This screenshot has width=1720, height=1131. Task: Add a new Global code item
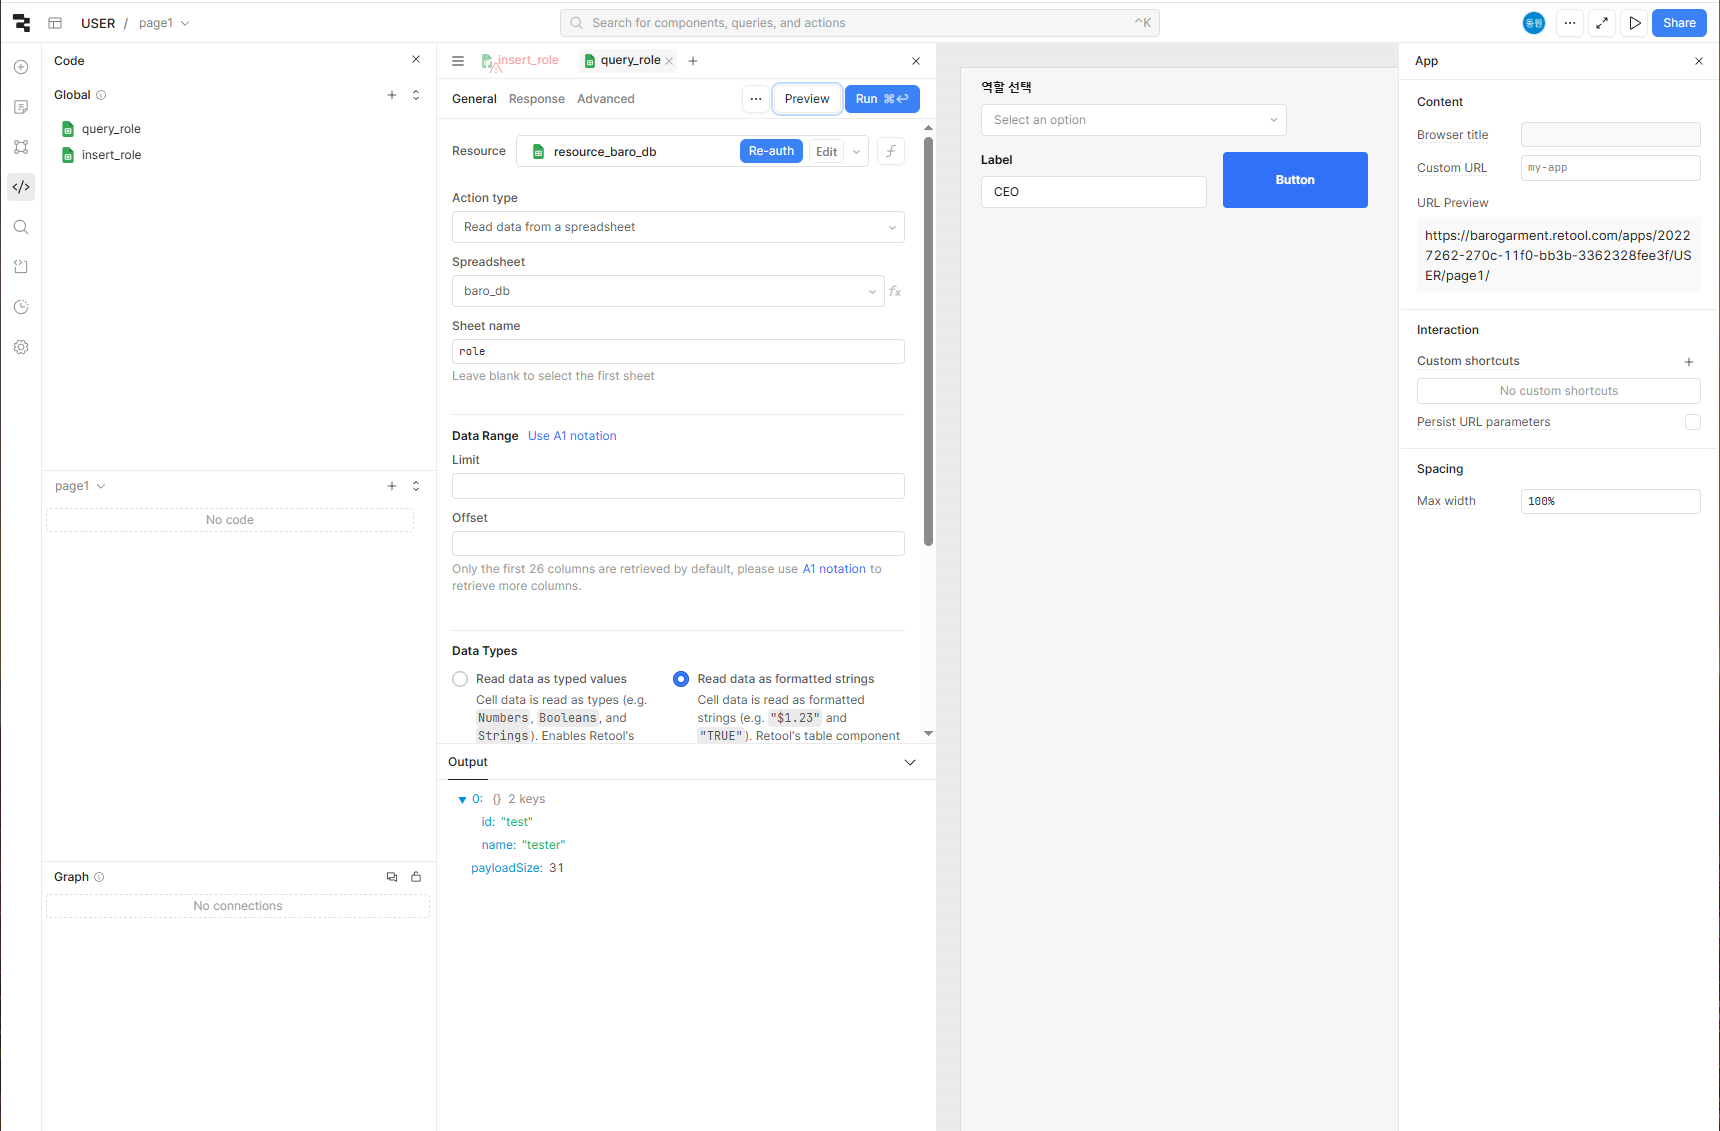[392, 95]
